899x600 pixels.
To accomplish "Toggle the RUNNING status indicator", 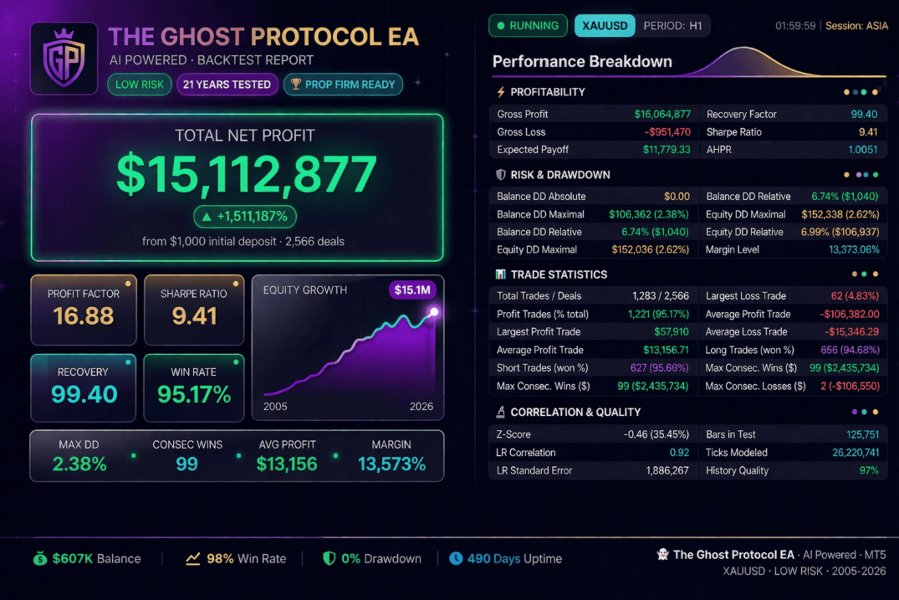I will (x=527, y=26).
